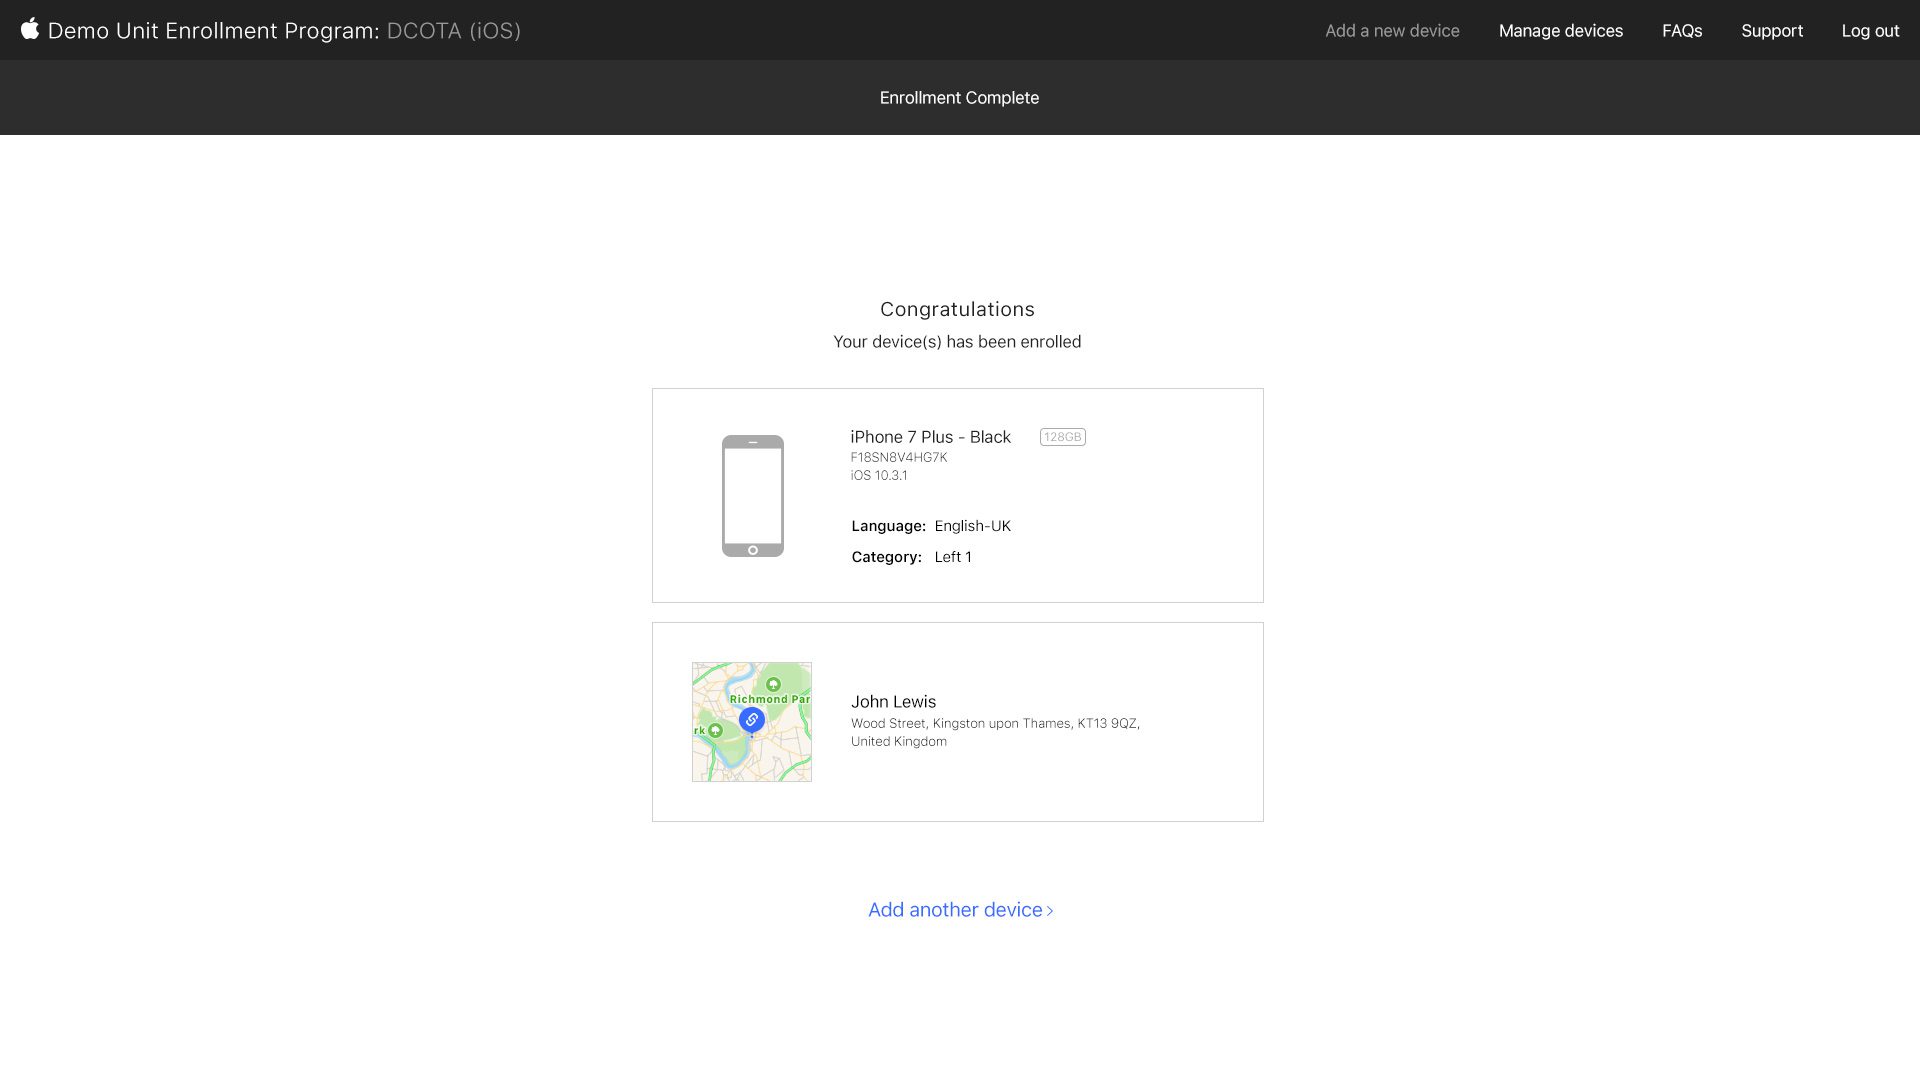
Task: Click the United Kingdom text
Action: [899, 742]
